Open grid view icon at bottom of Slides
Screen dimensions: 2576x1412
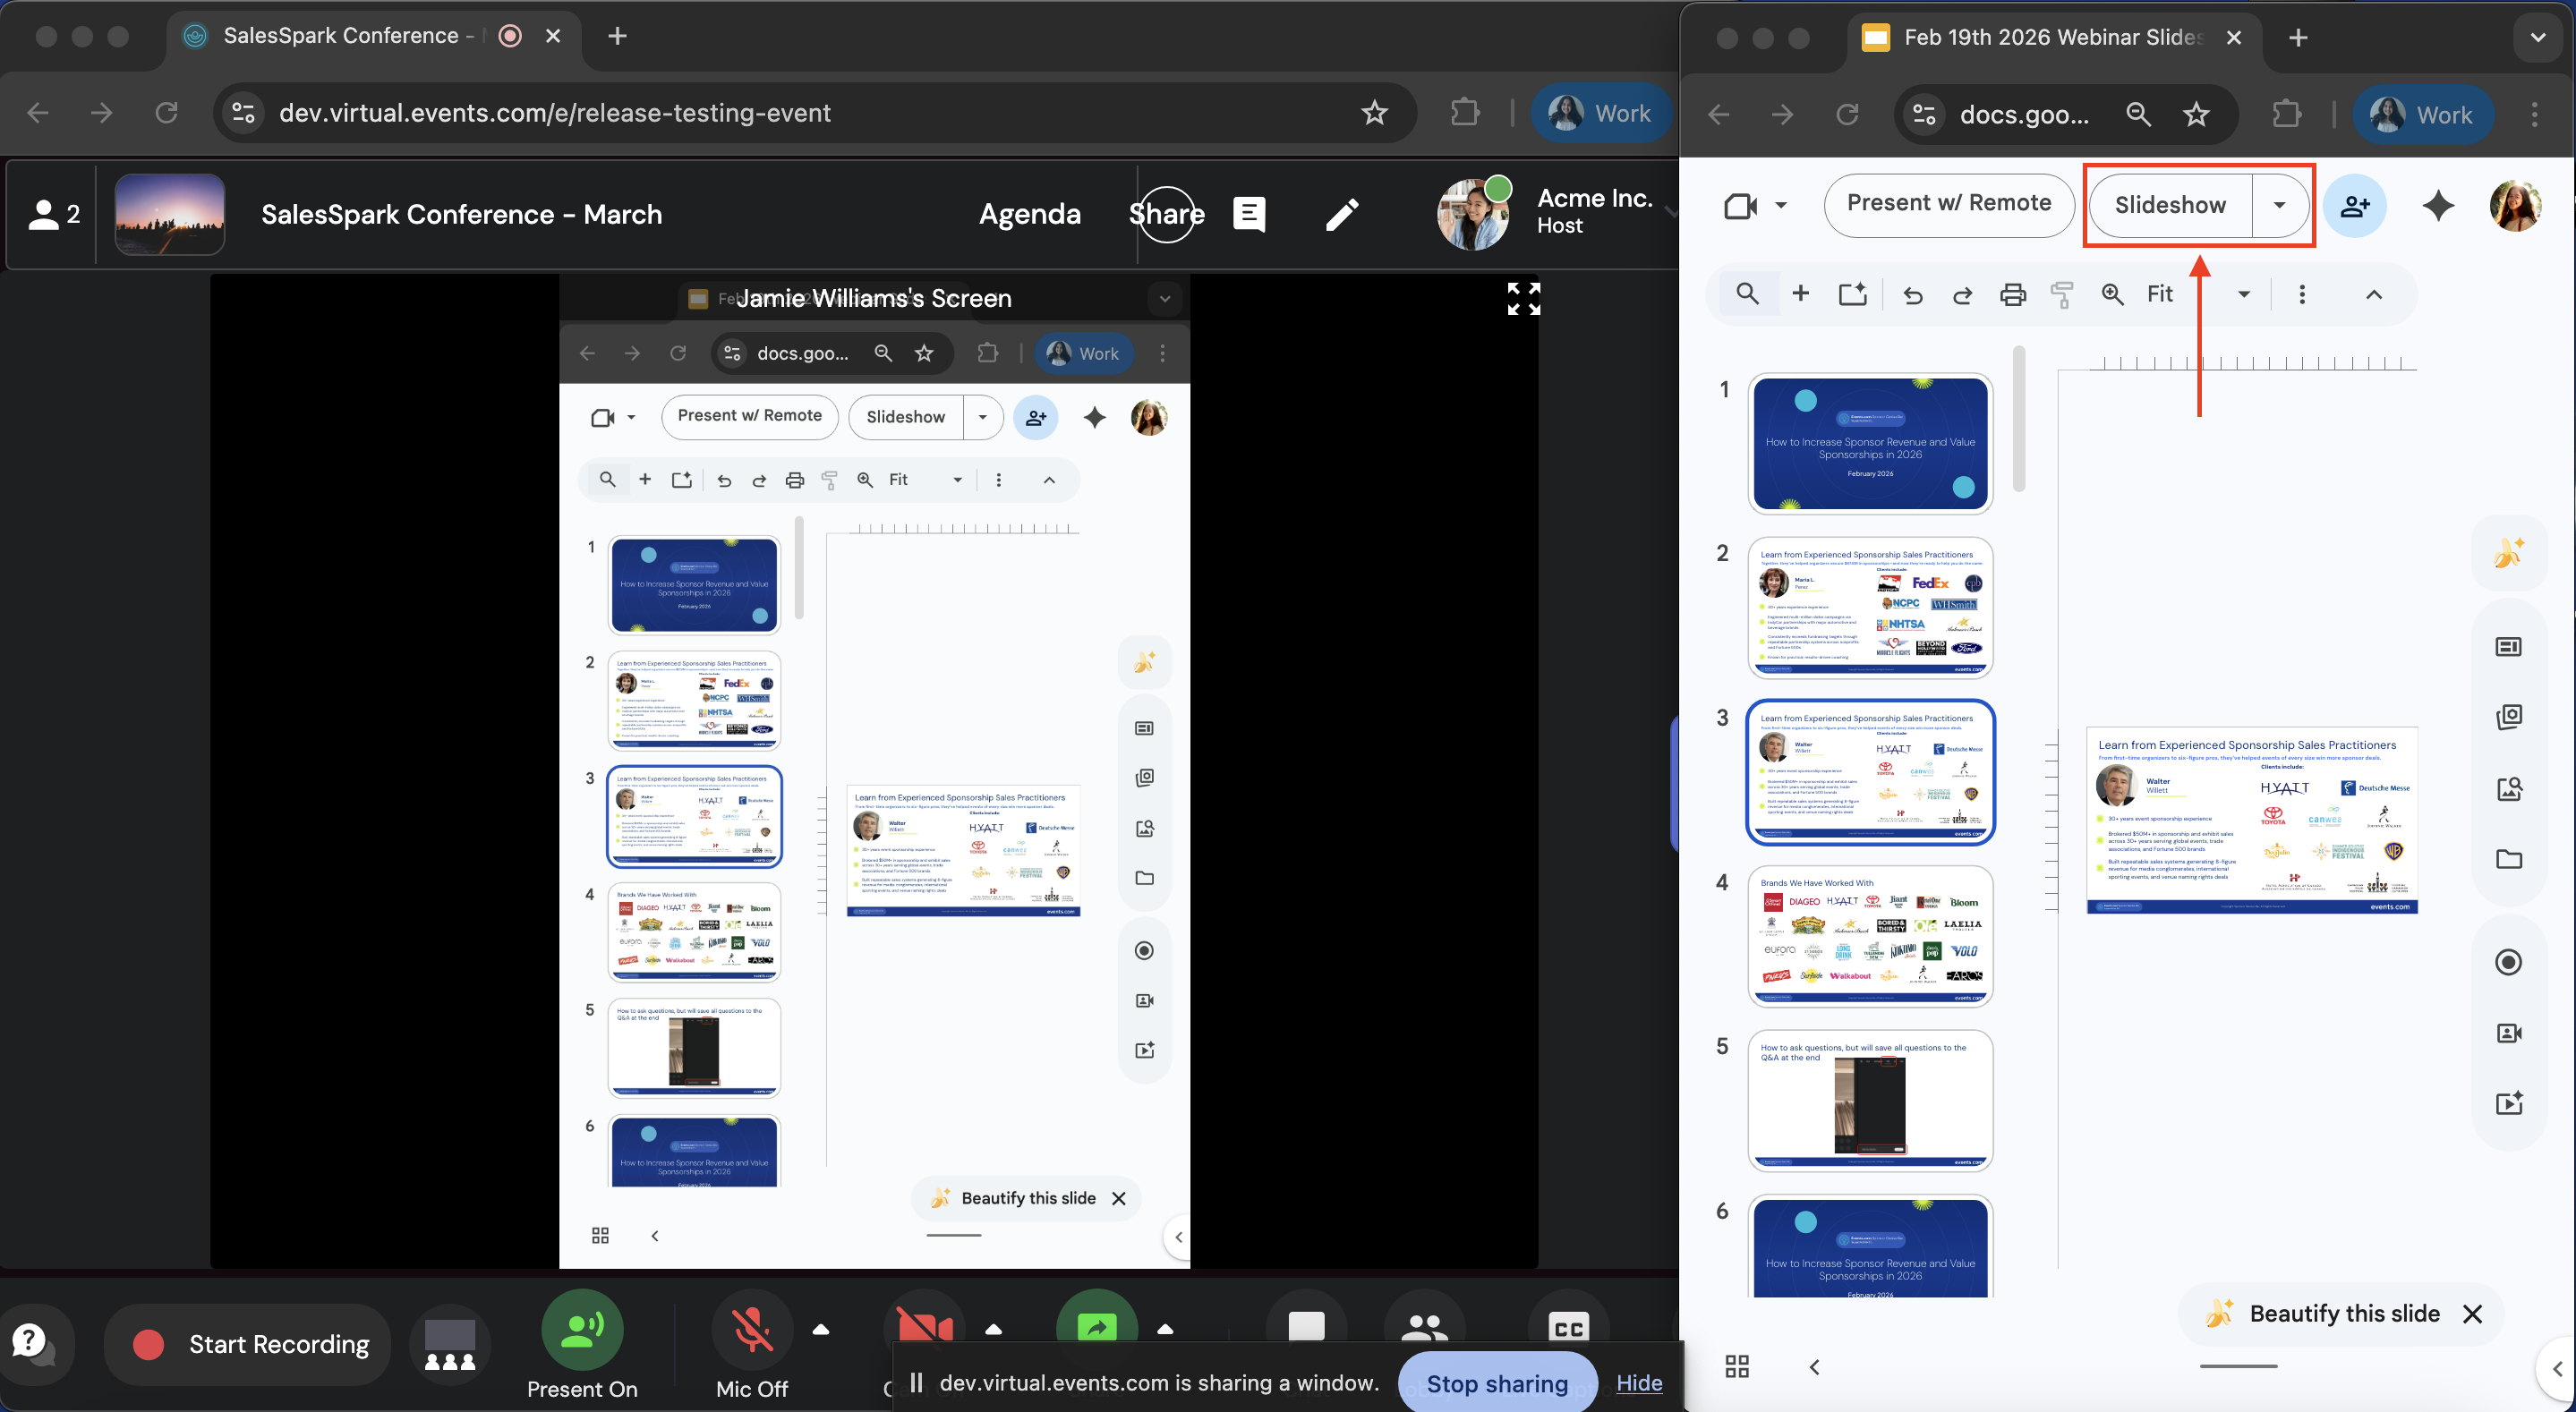1737,1367
